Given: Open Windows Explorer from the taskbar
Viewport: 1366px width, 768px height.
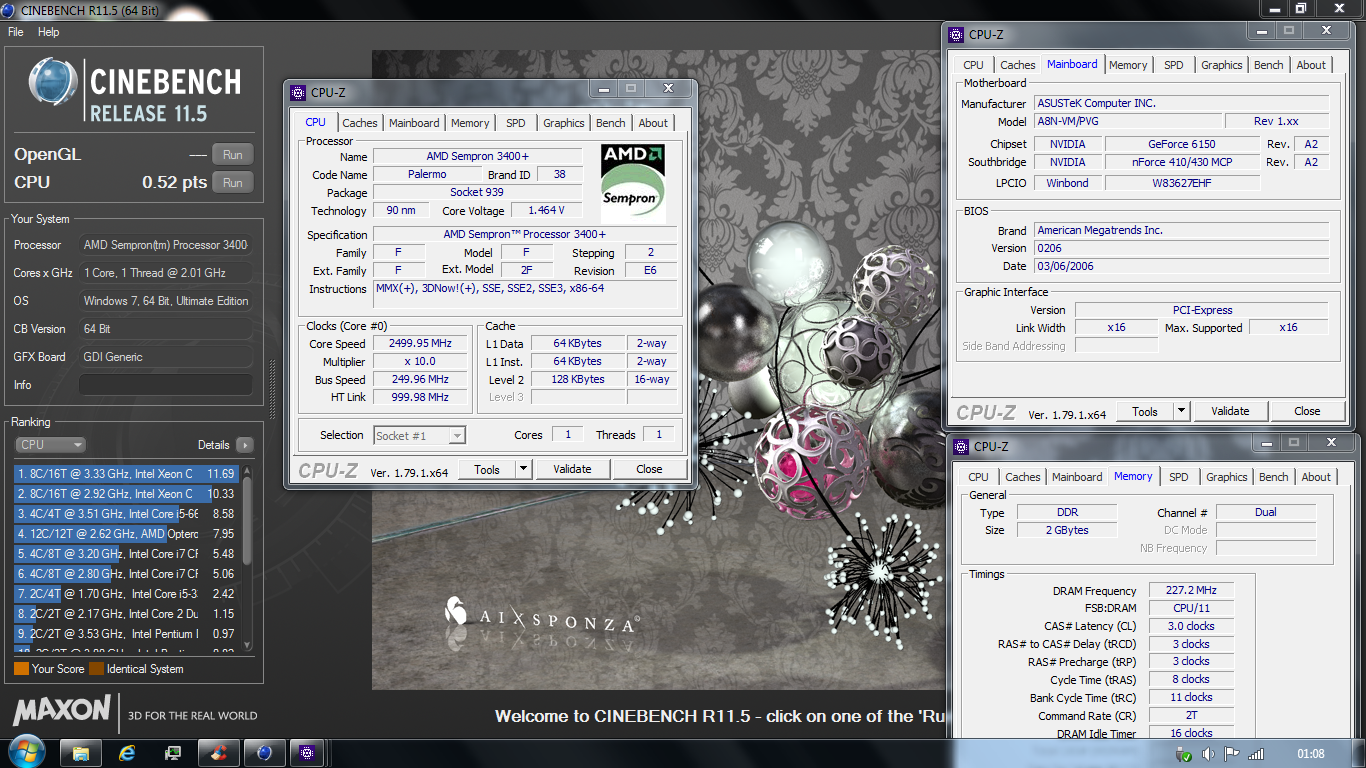Looking at the screenshot, I should pos(81,752).
